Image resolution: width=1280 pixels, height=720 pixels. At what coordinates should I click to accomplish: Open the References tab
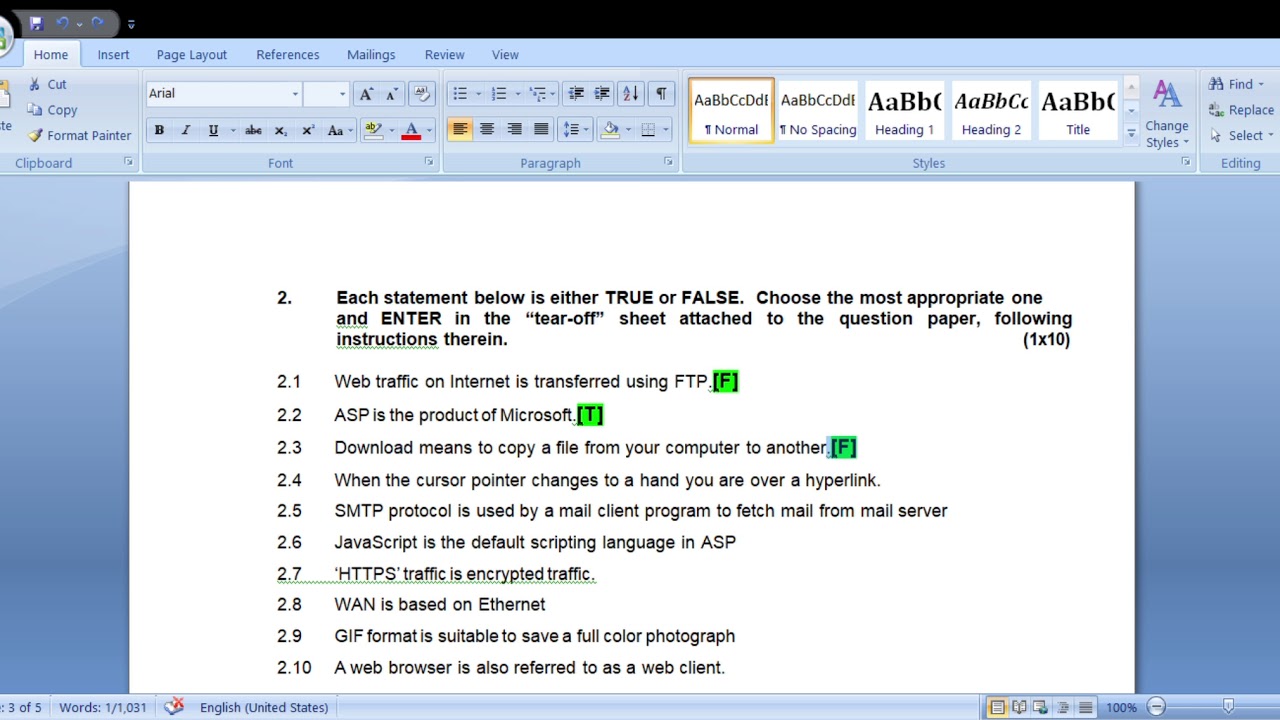(x=288, y=54)
